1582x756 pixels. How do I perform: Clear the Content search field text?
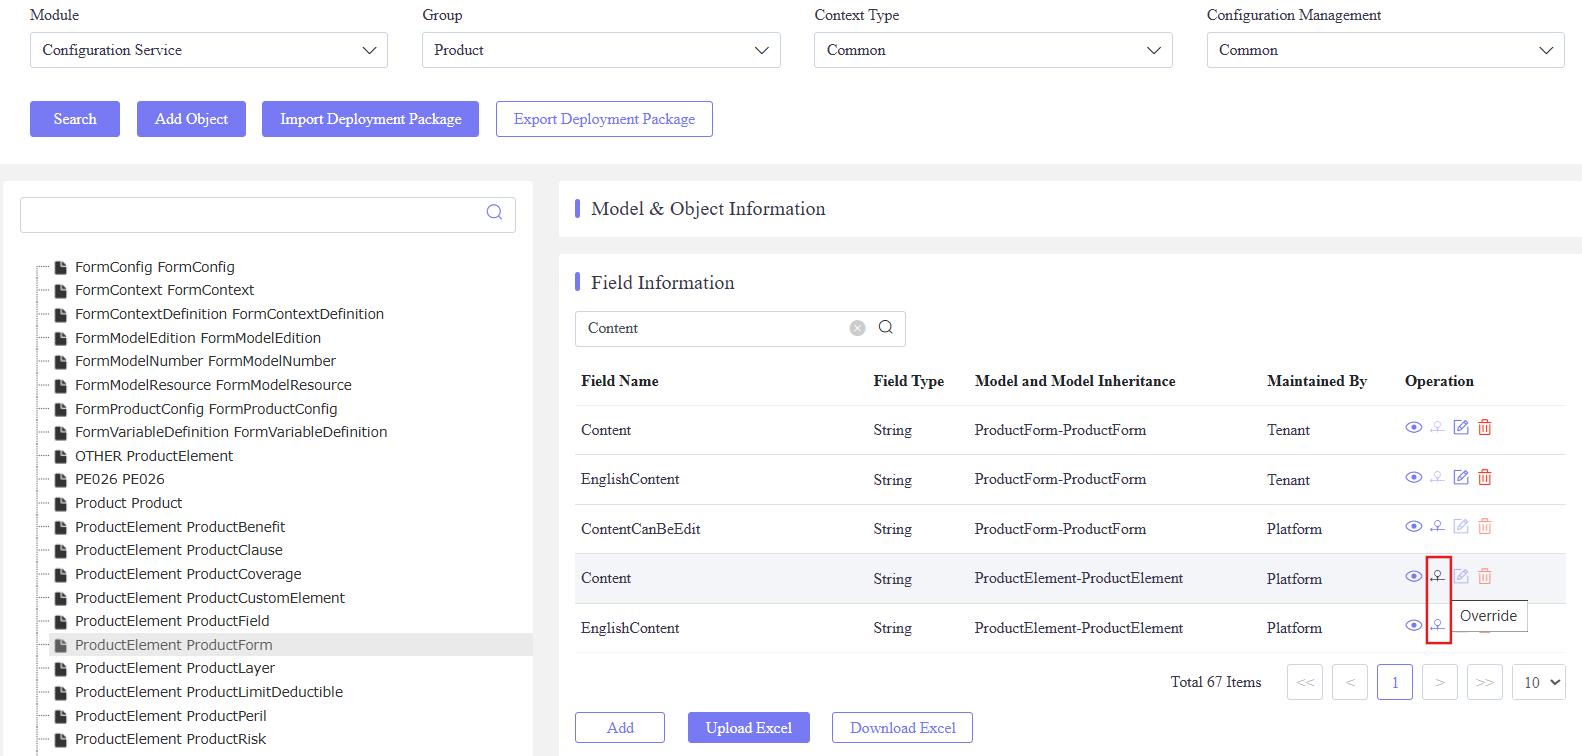(x=857, y=328)
